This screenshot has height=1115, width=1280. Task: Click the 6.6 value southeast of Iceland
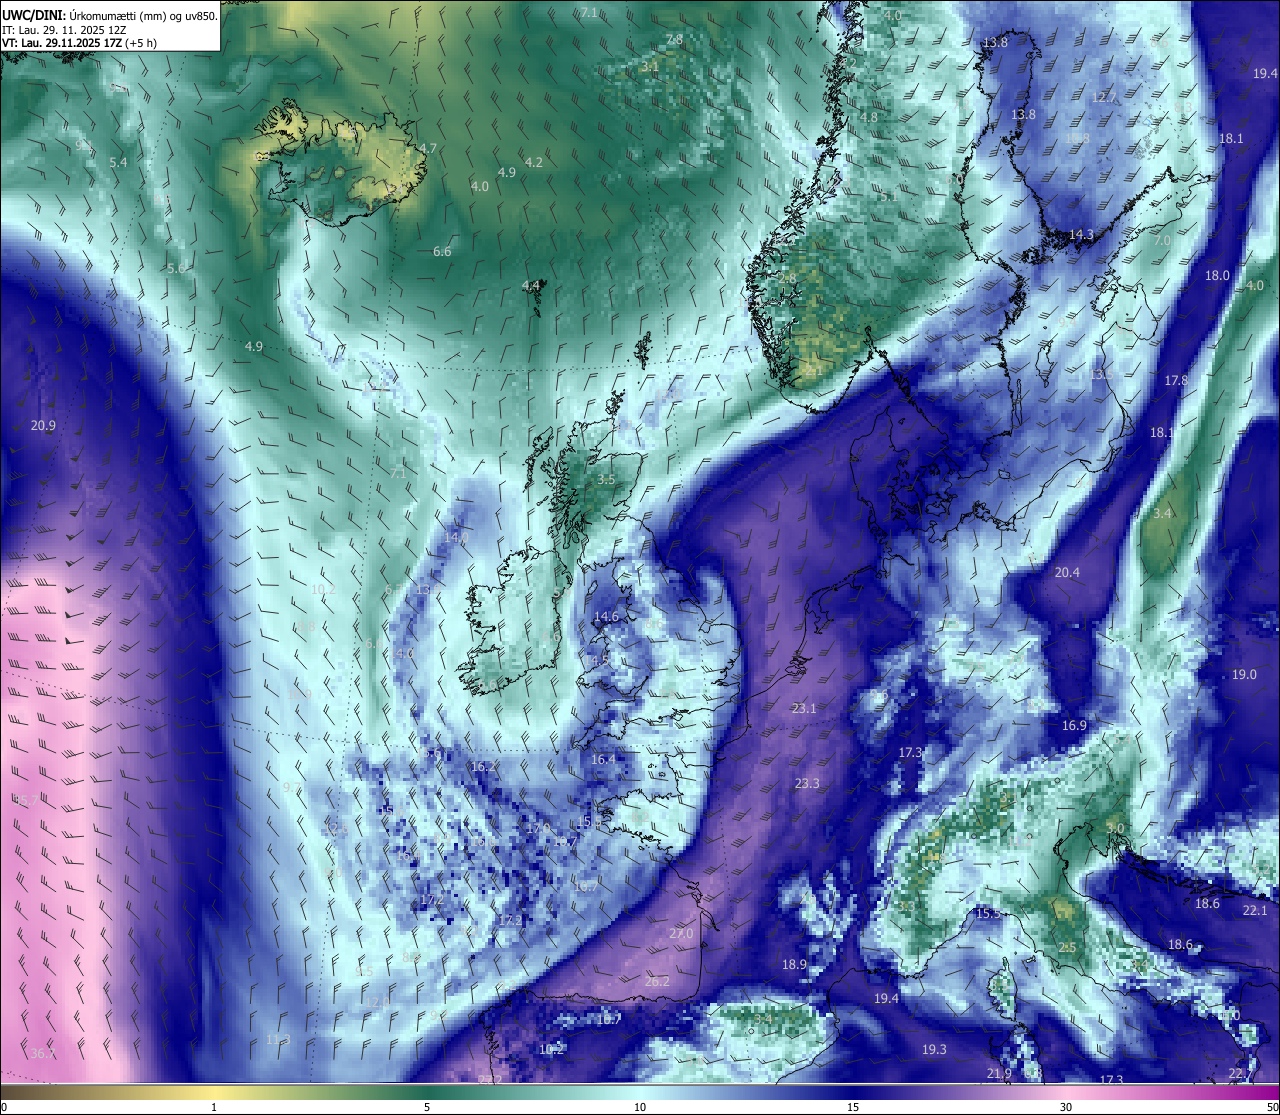pos(442,252)
